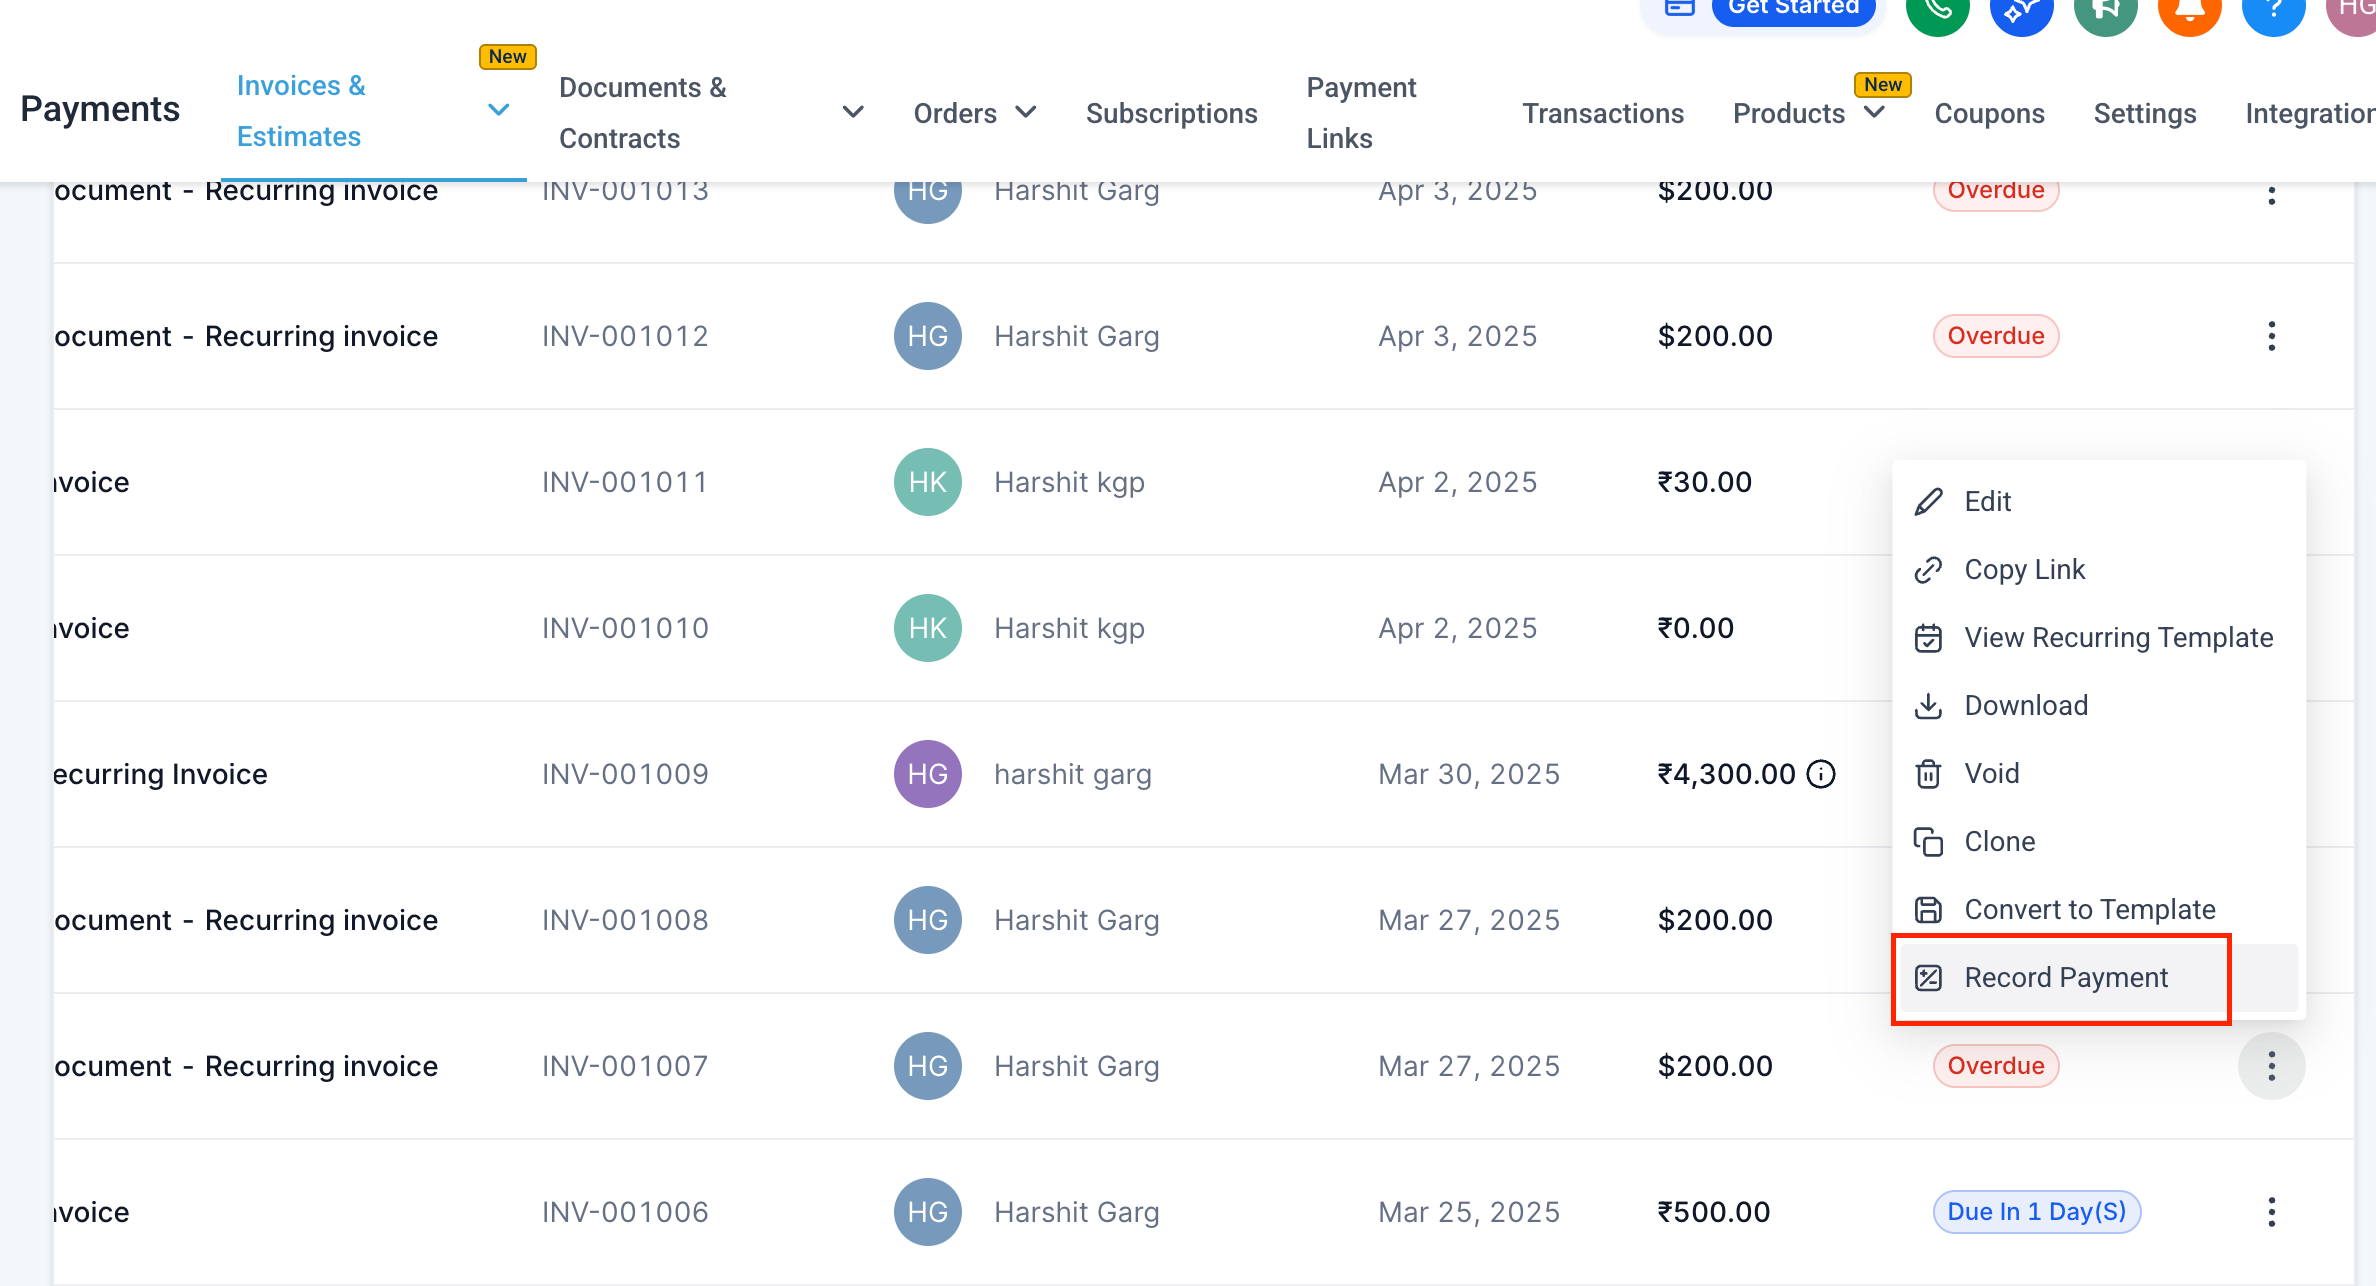Click the megaphone announcements icon
The image size is (2376, 1286).
click(2105, 10)
